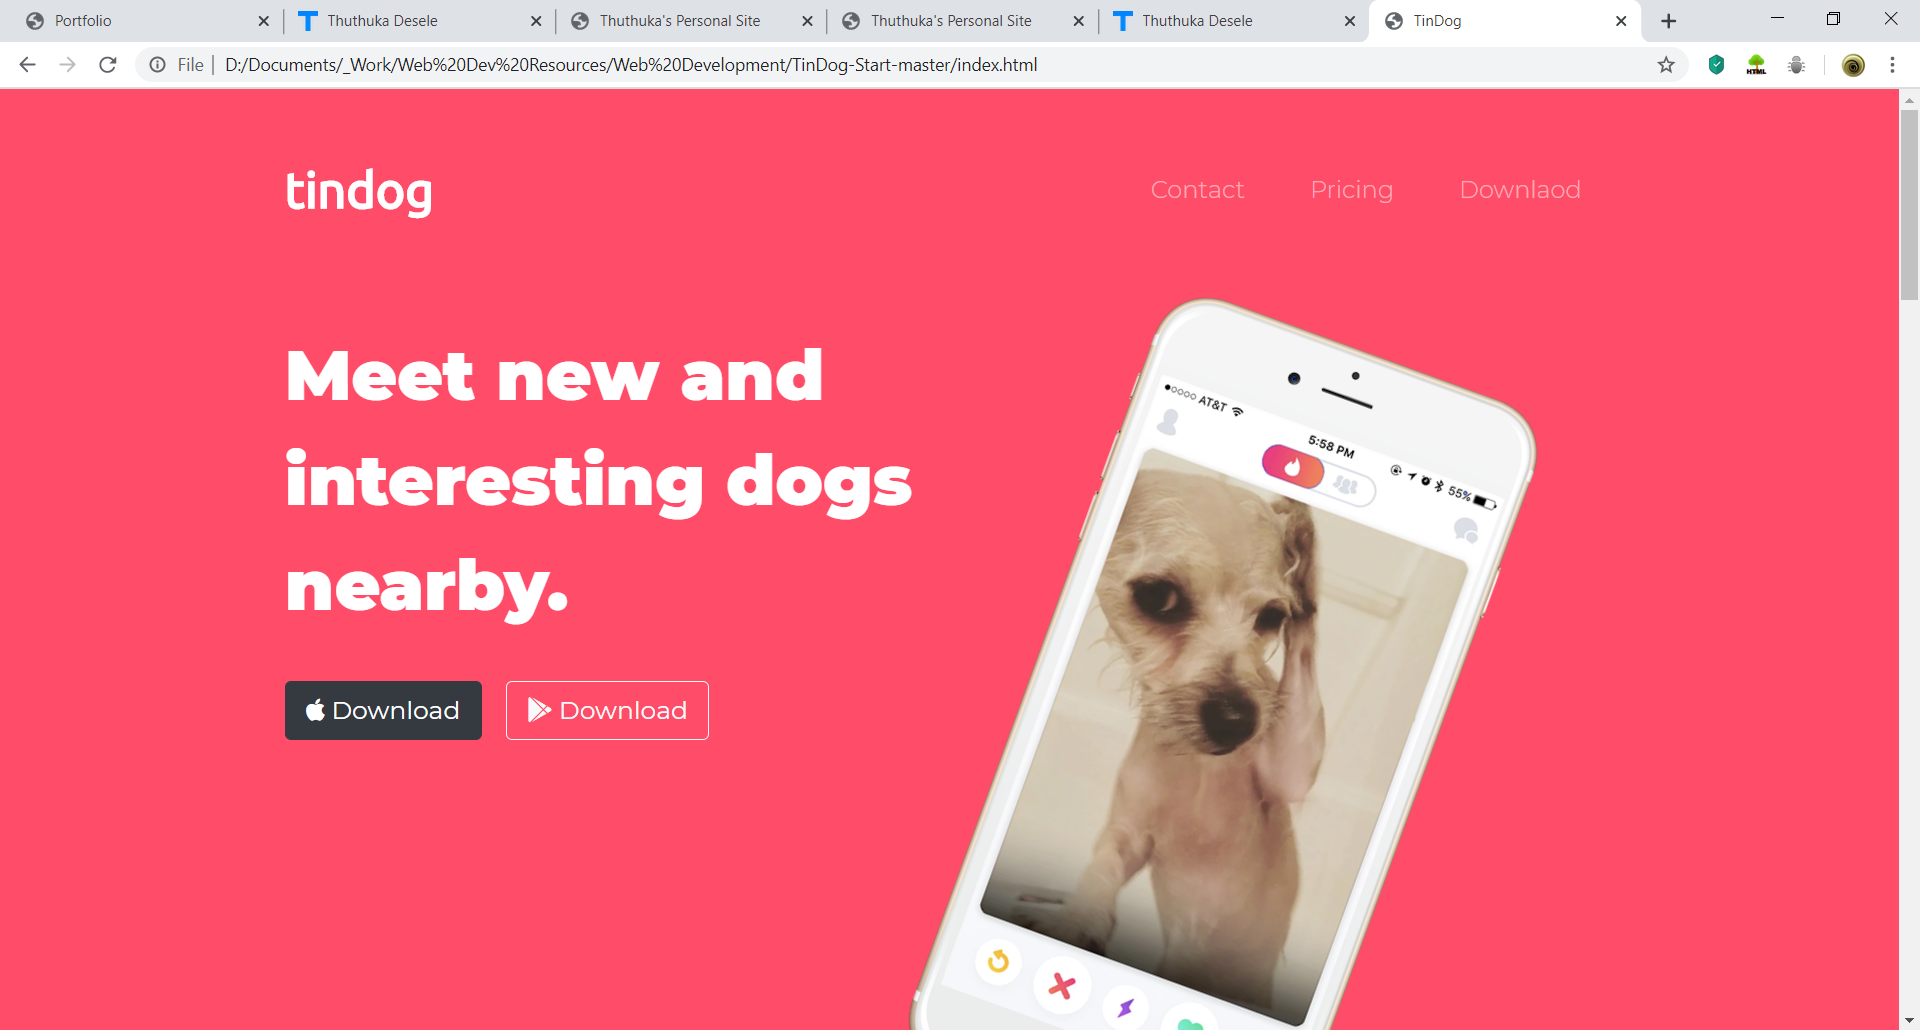Reload the TinDog page
The width and height of the screenshot is (1920, 1030).
click(108, 65)
